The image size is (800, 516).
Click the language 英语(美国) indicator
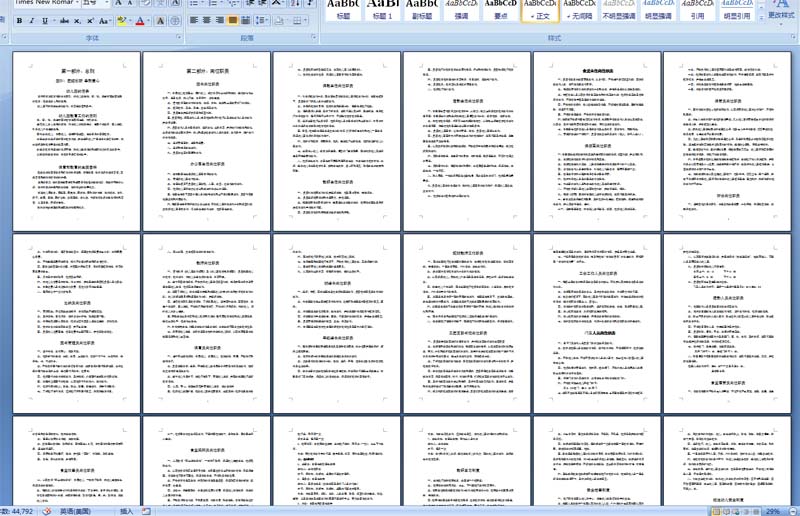click(x=76, y=511)
